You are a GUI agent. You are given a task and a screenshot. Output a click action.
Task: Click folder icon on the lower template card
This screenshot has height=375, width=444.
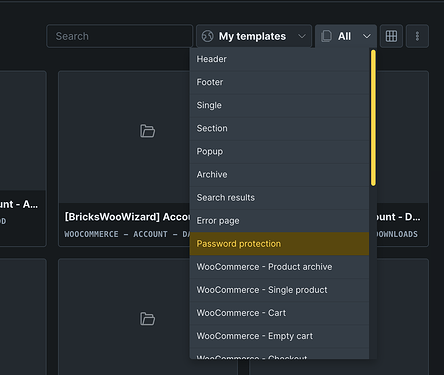tap(147, 319)
